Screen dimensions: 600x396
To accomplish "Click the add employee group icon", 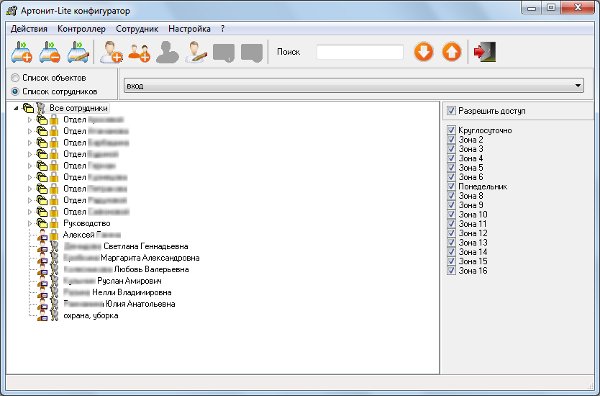I will coord(139,52).
